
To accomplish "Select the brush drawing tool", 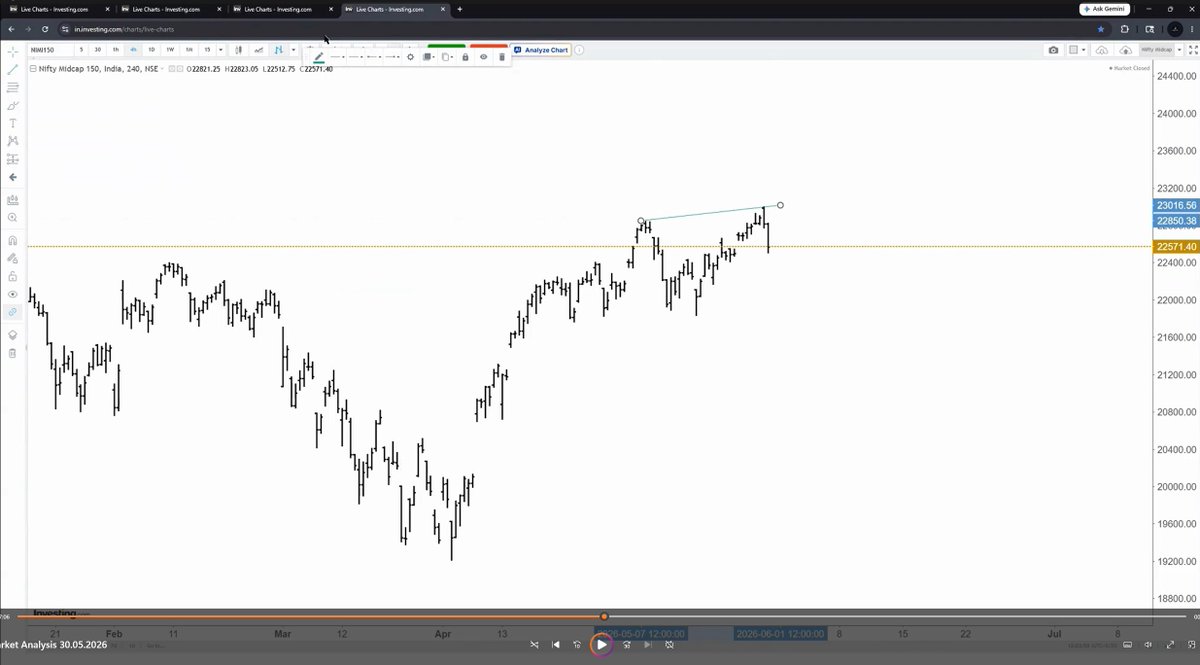I will point(12,105).
